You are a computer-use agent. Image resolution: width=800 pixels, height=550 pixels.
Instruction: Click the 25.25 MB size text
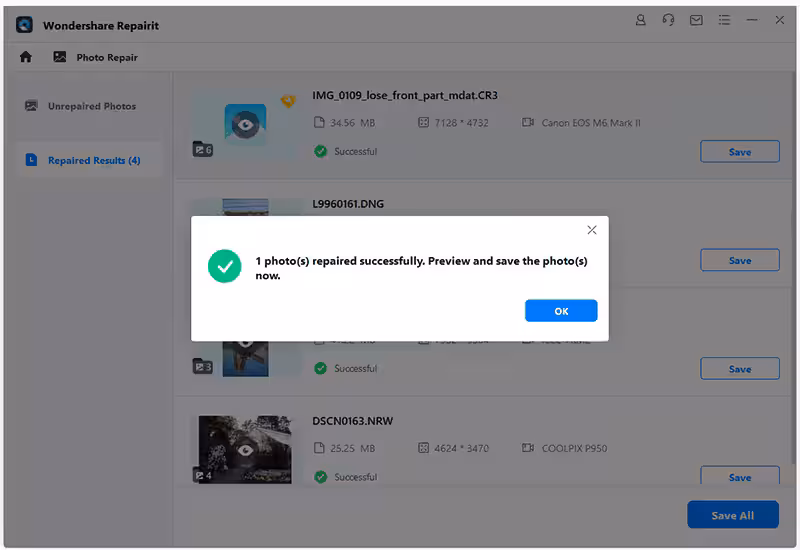pyautogui.click(x=353, y=448)
